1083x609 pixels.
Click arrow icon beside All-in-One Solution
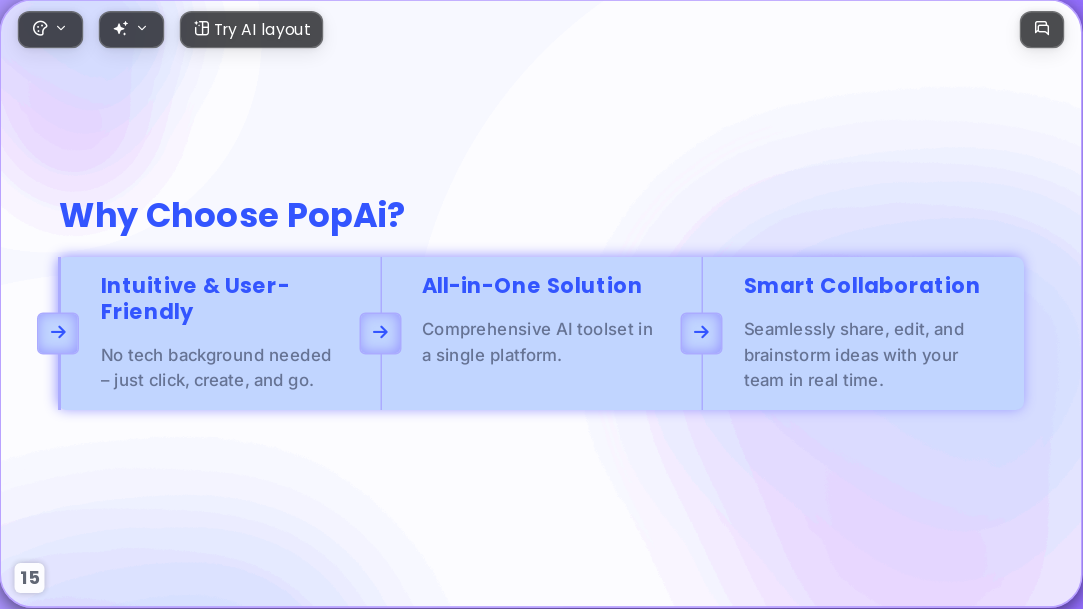(381, 333)
